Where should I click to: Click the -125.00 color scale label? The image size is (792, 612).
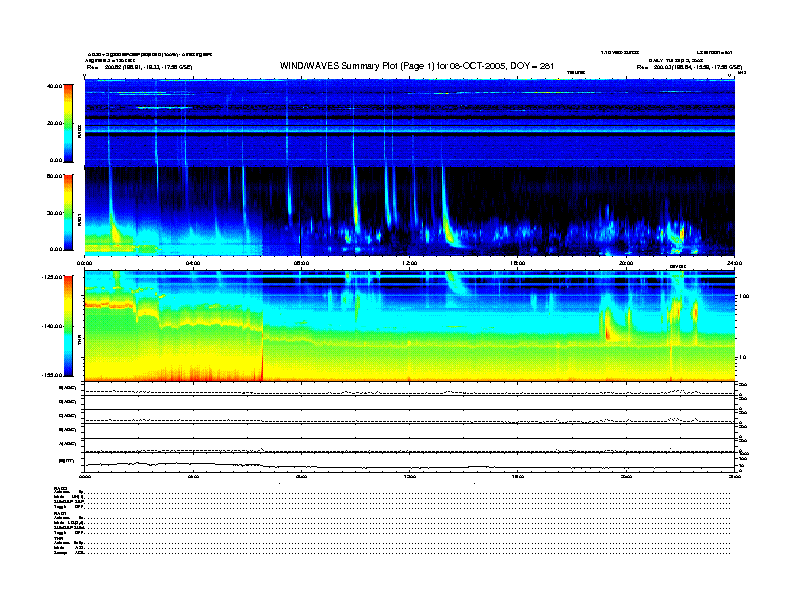pyautogui.click(x=52, y=277)
